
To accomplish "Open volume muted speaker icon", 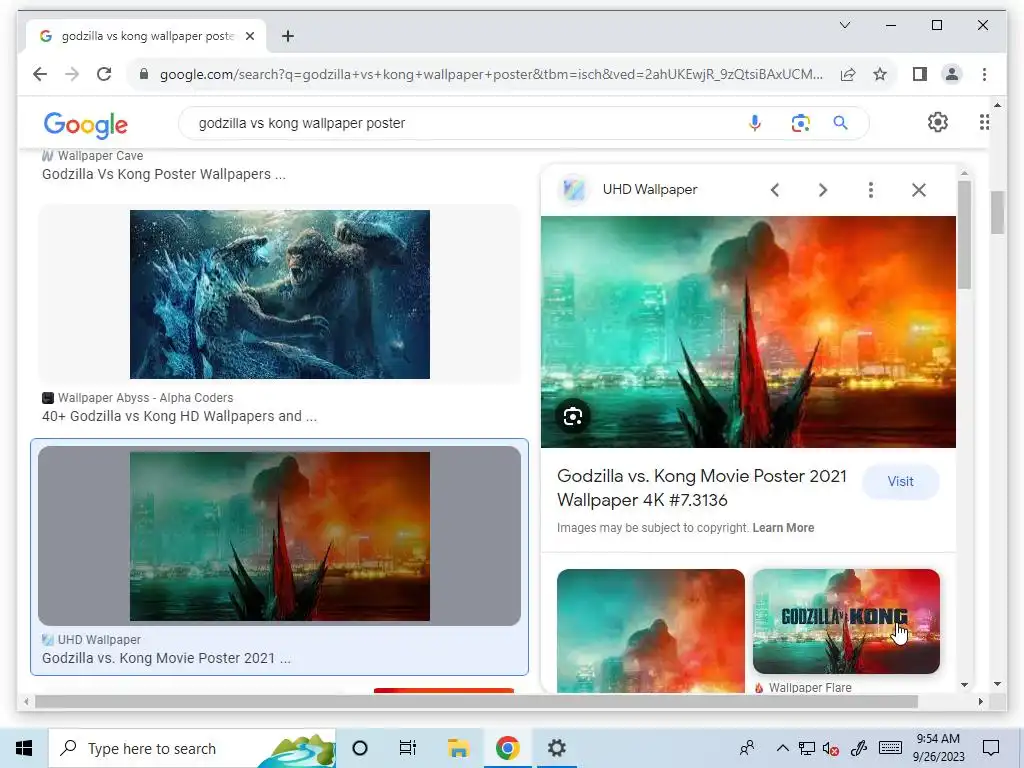I will coord(831,748).
